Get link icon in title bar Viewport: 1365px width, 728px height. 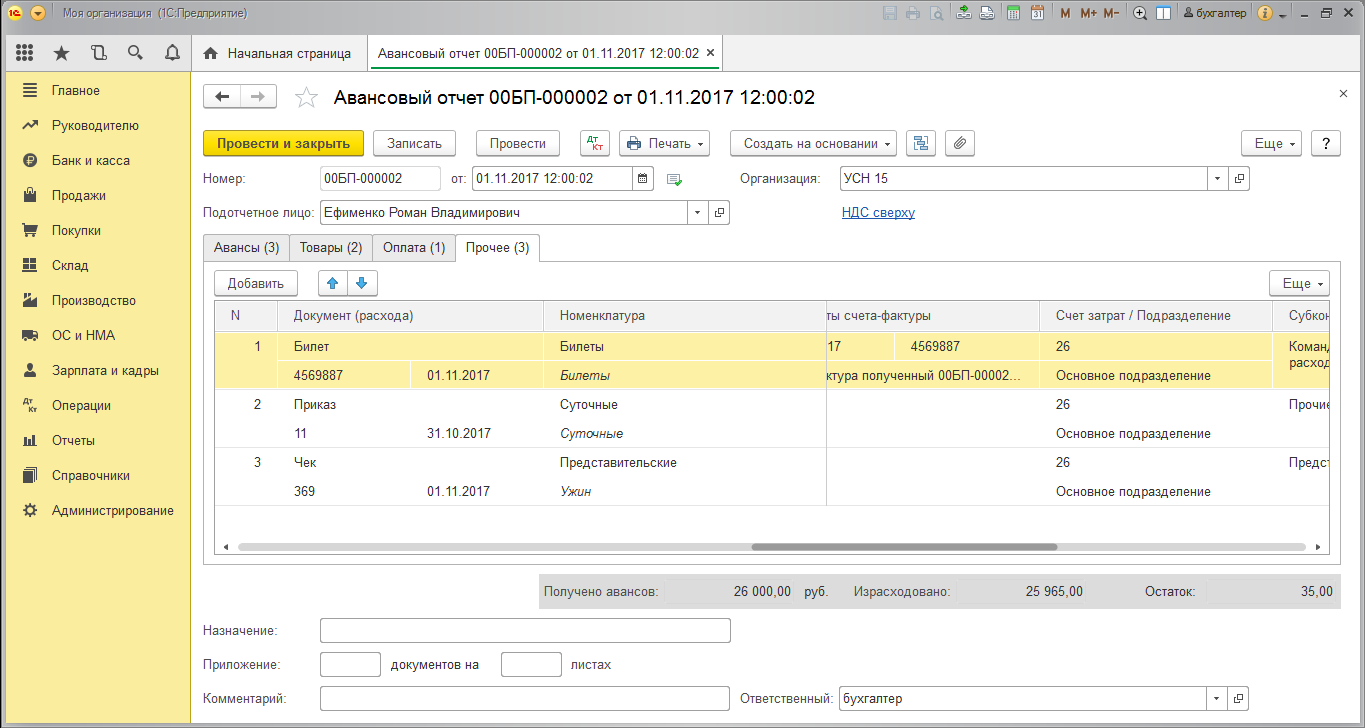[964, 13]
